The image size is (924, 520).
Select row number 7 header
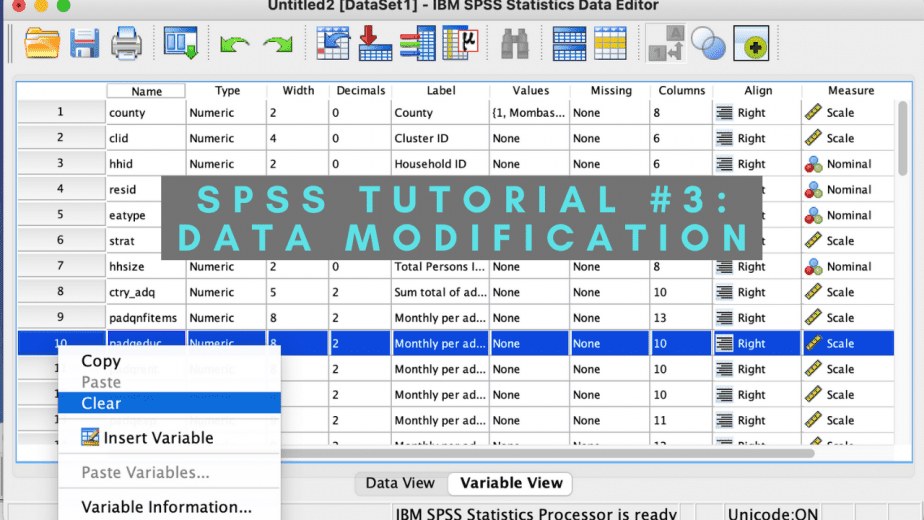coord(61,266)
